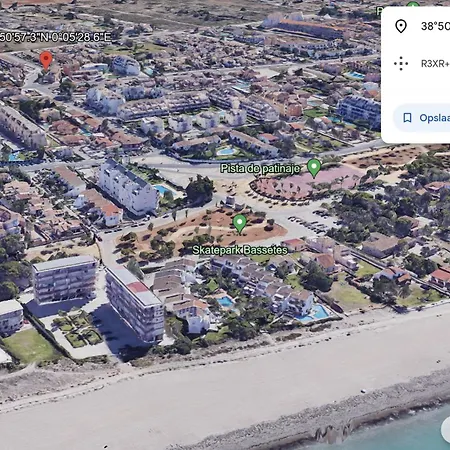The image size is (450, 450).
Task: Click the round white control at bottom right
Action: [x=446, y=430]
